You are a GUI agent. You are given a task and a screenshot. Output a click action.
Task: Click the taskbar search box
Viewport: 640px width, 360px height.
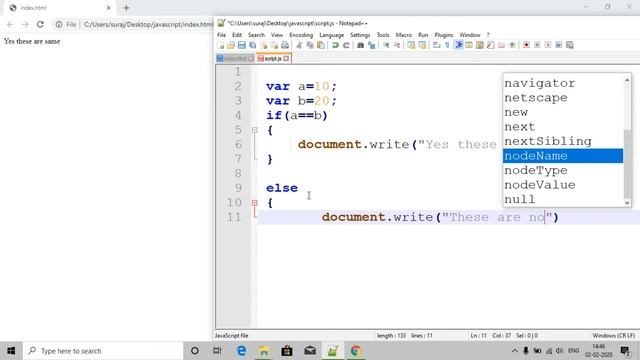coord(103,351)
